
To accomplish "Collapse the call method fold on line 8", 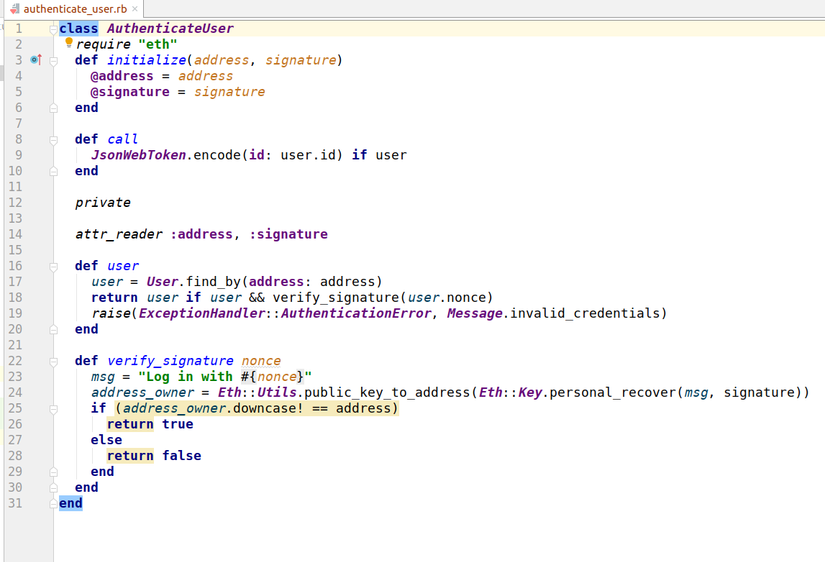I will (53, 140).
